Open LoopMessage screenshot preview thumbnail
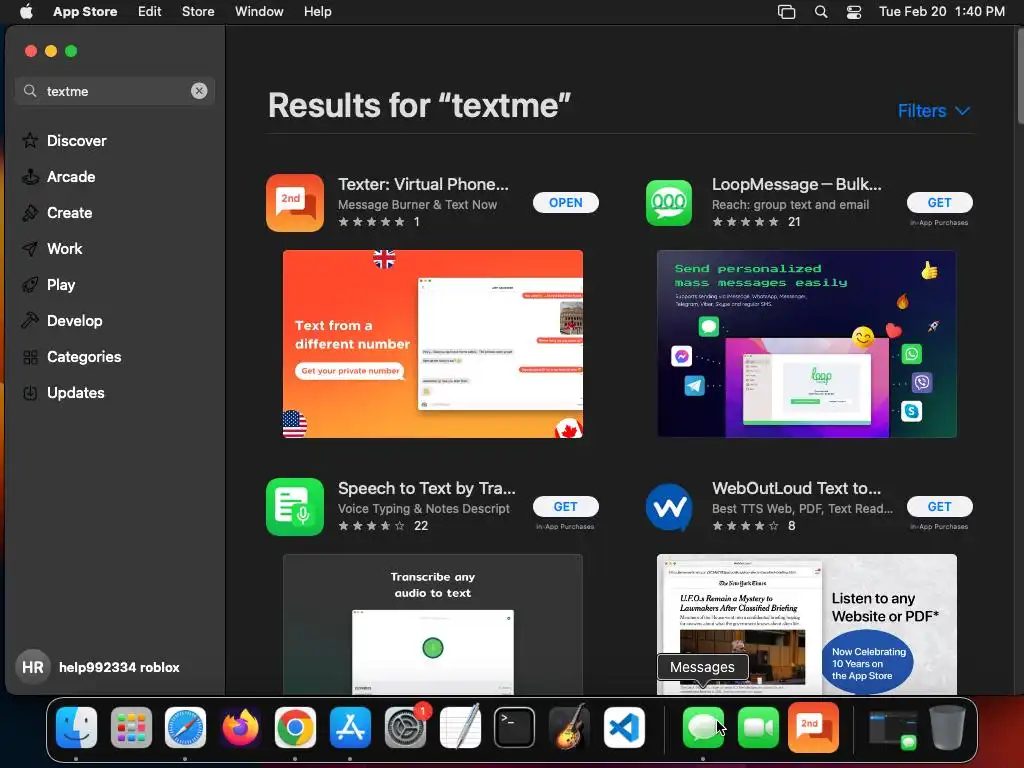This screenshot has height=768, width=1024. [x=807, y=344]
